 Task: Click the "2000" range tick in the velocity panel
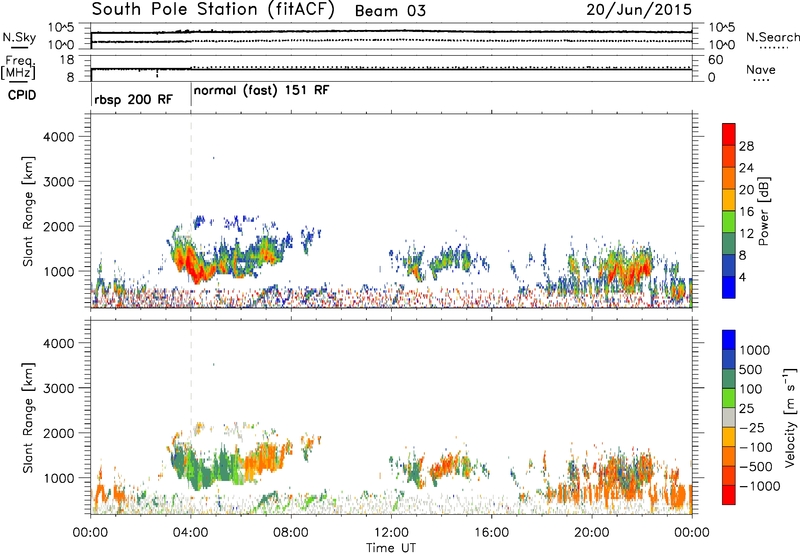tap(58, 433)
